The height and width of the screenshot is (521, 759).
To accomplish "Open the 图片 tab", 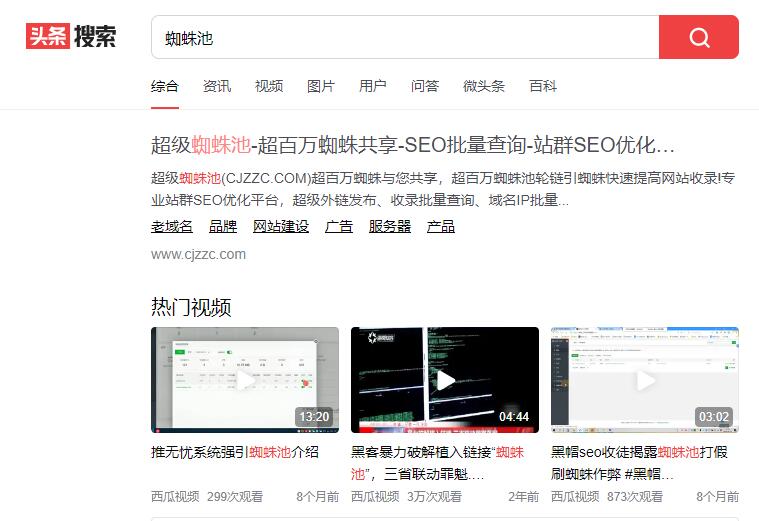I will tap(321, 86).
